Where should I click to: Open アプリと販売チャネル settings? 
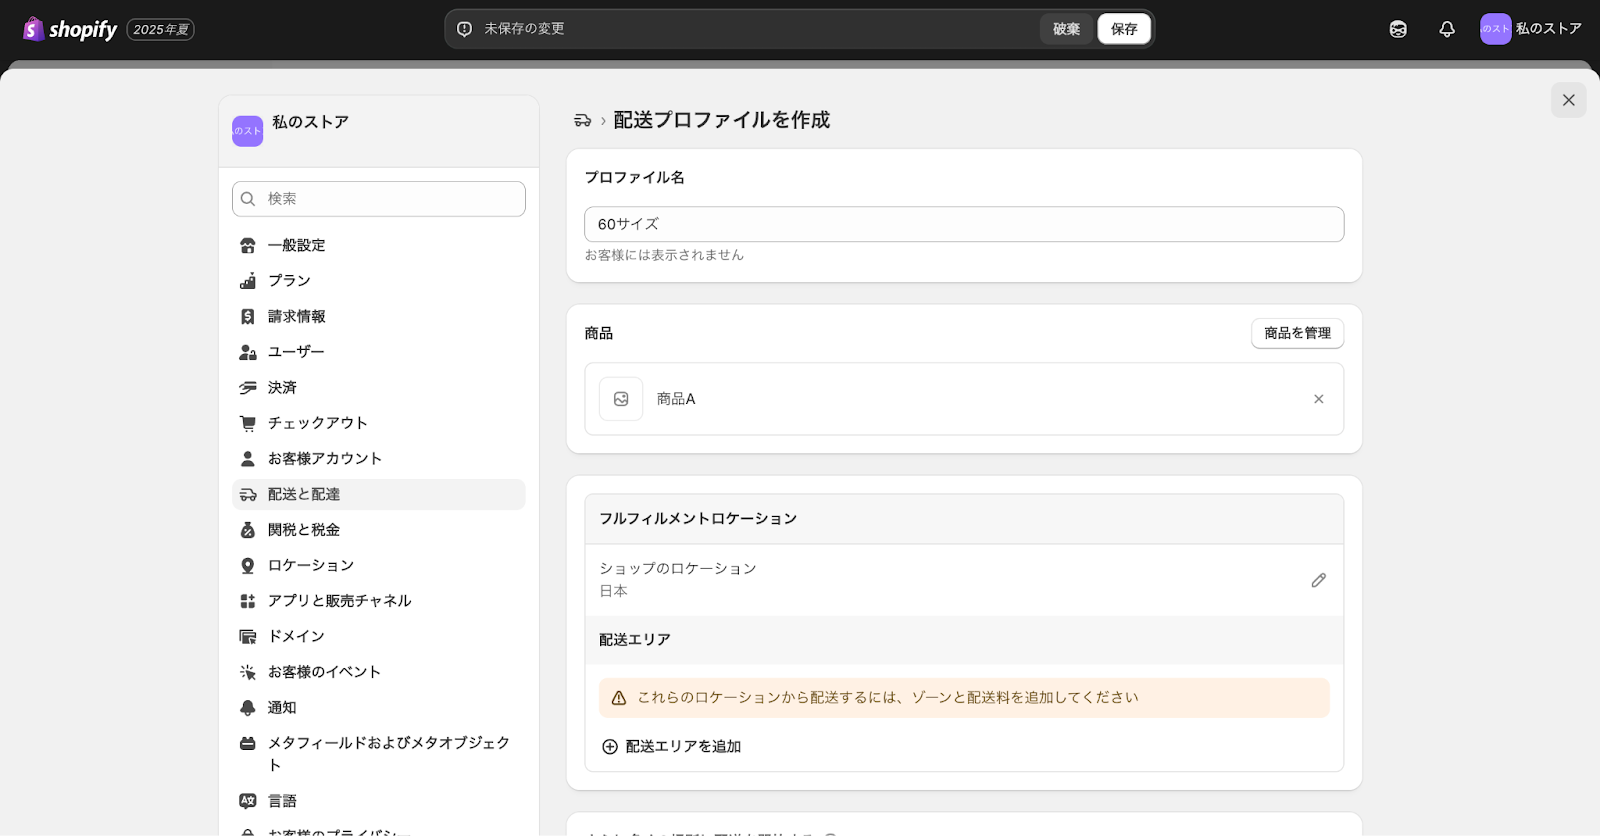tap(379, 601)
